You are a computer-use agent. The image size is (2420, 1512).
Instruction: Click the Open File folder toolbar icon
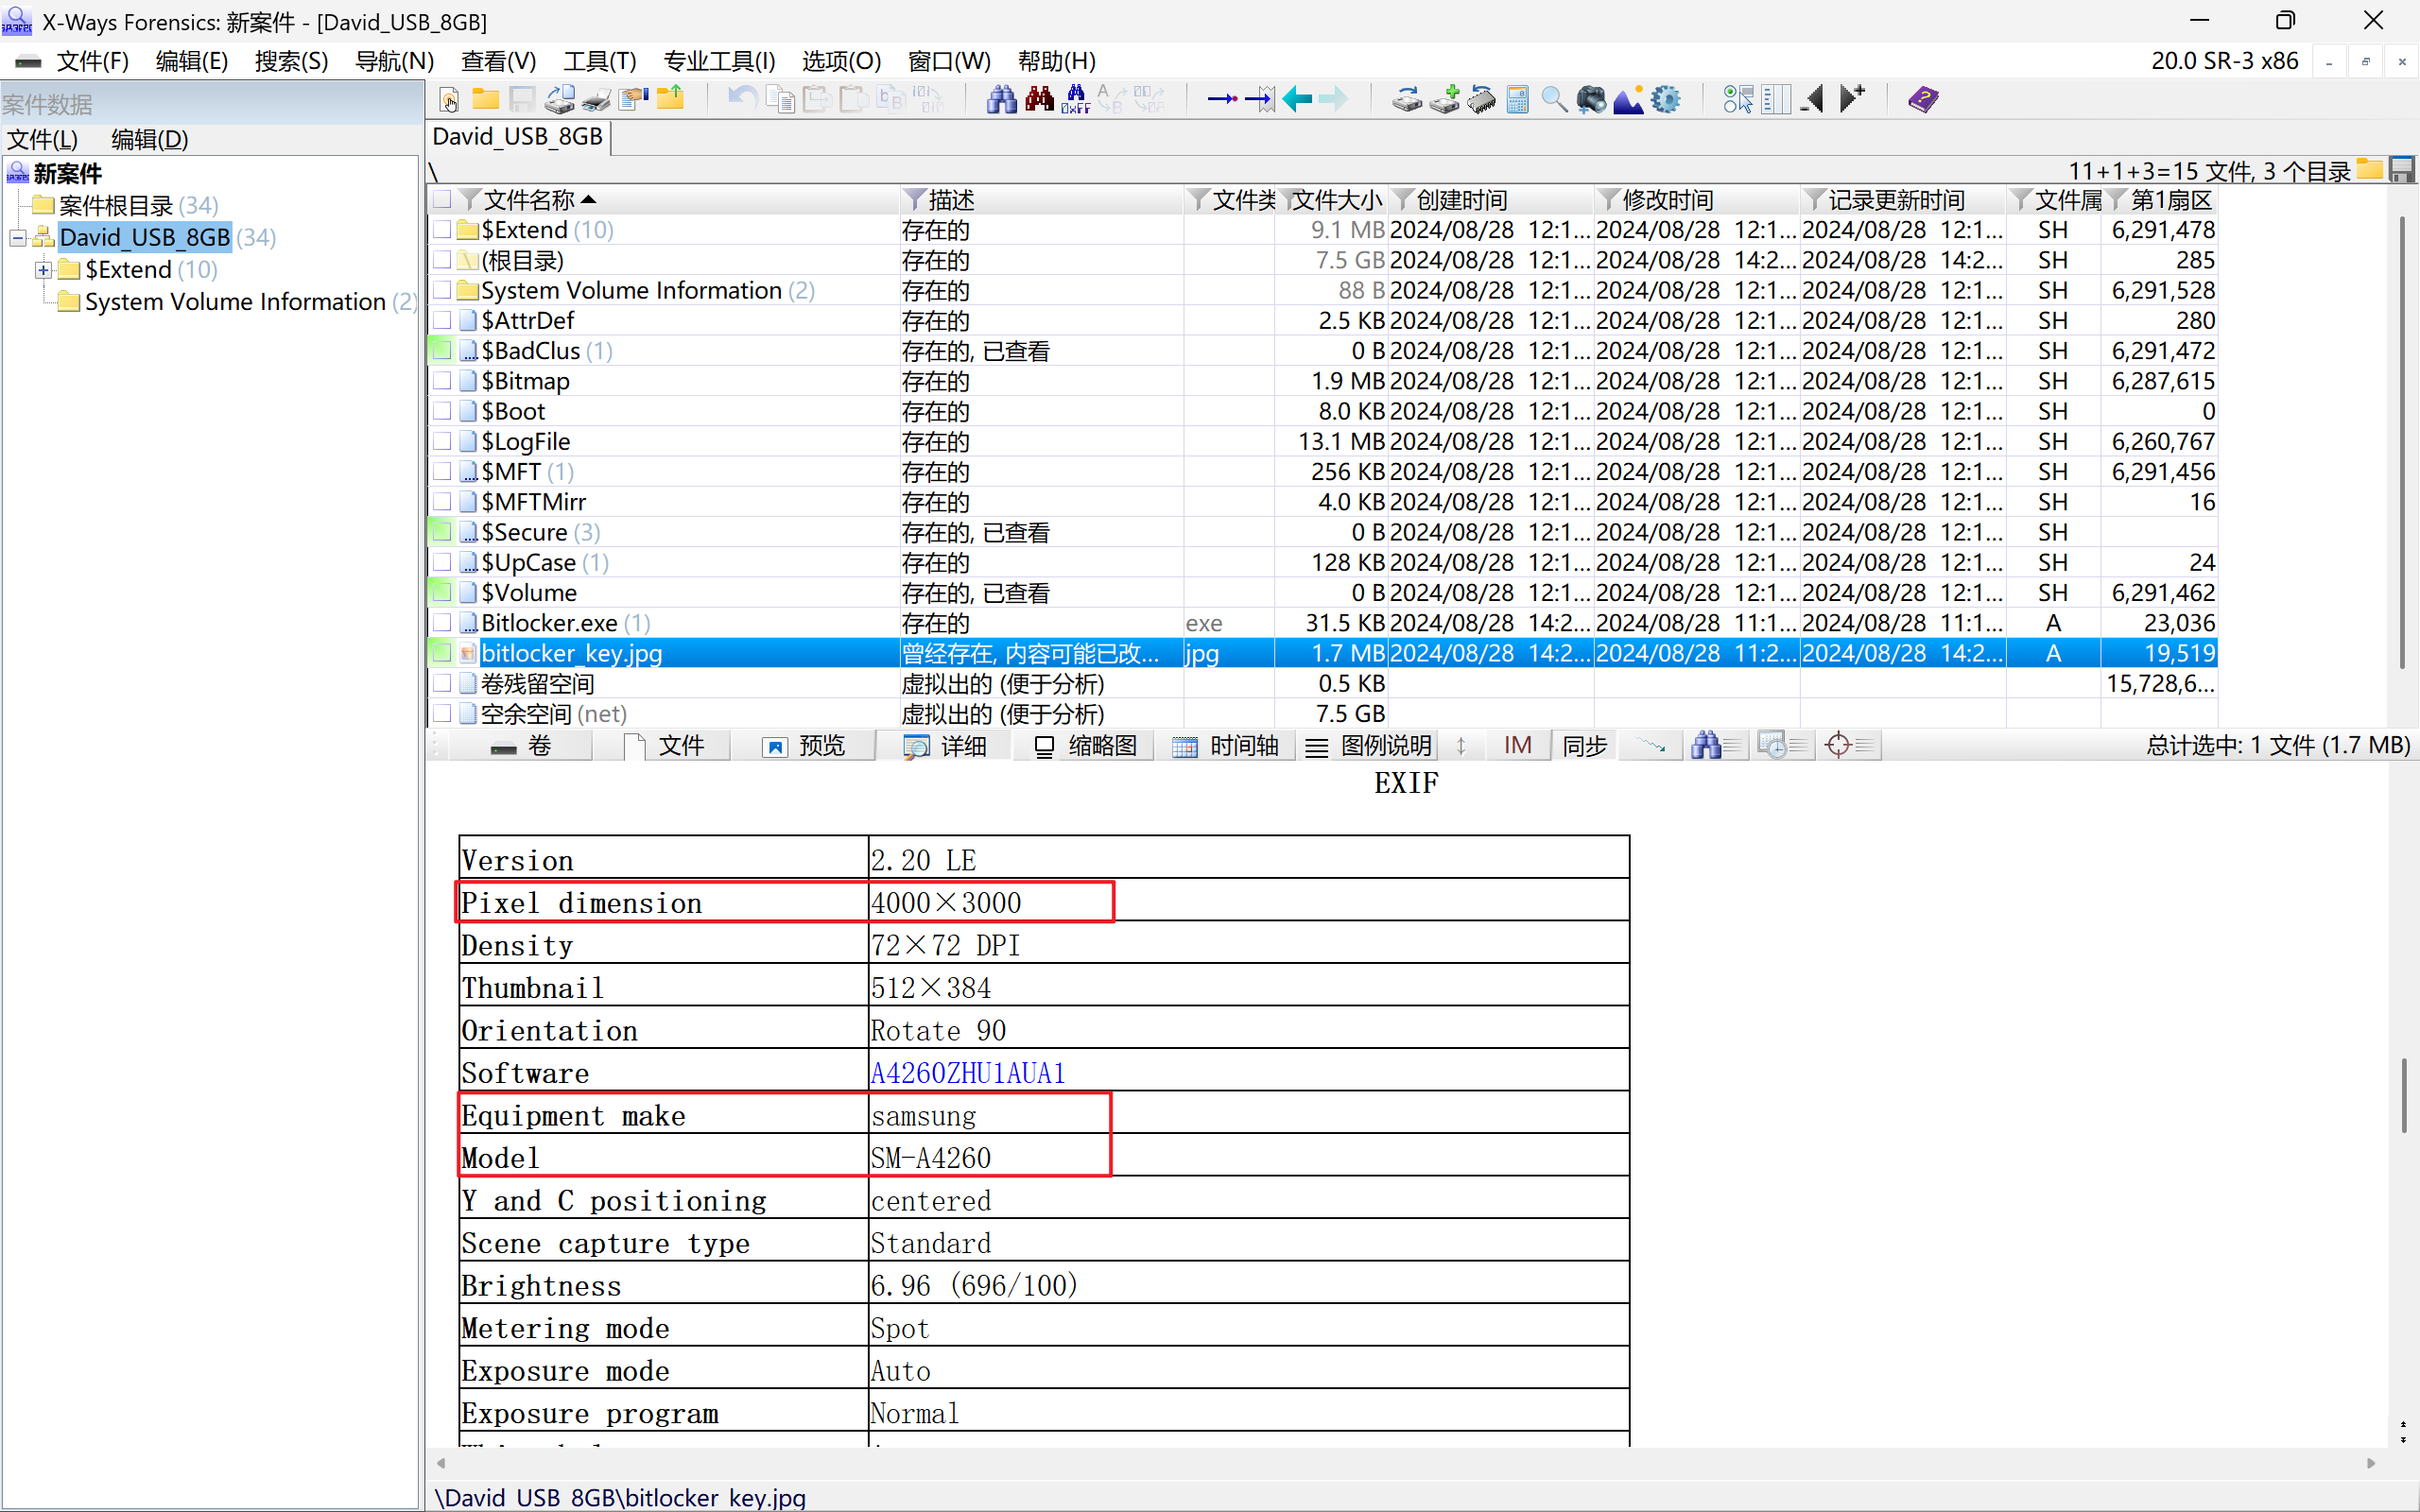pos(486,99)
